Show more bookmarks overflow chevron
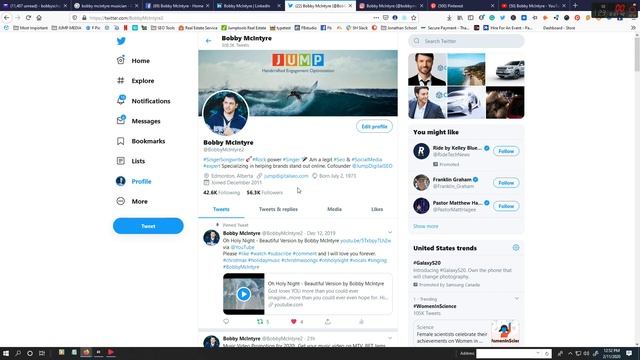The width and height of the screenshot is (640, 360). [633, 28]
